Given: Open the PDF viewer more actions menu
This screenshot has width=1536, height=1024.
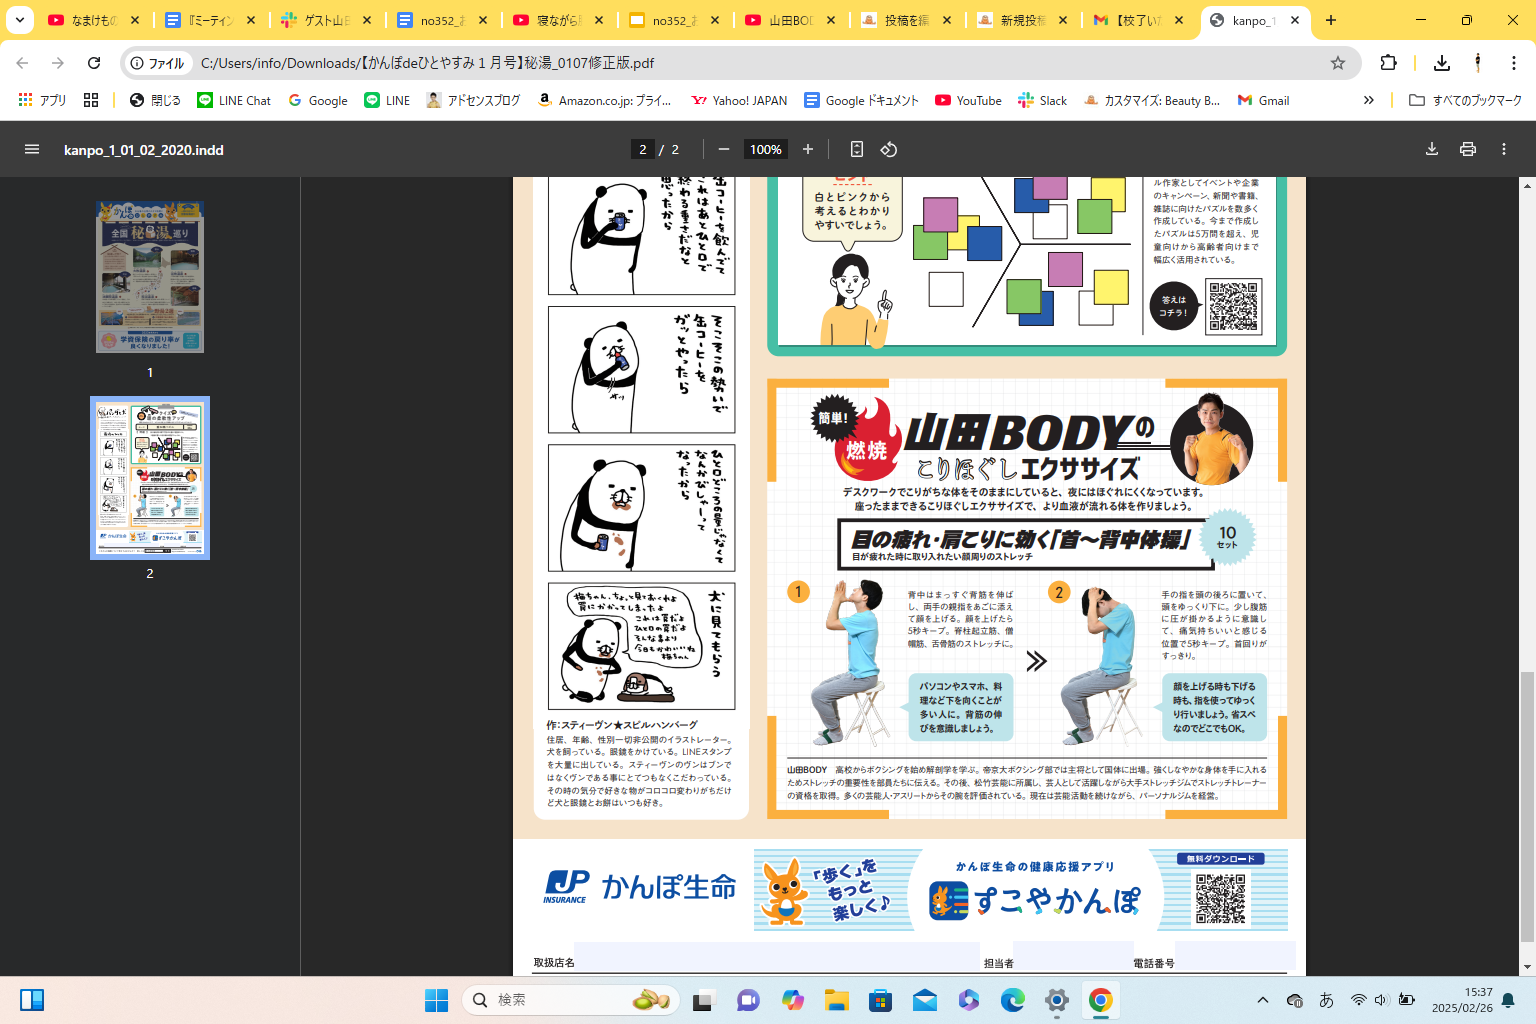Looking at the screenshot, I should point(1504,149).
